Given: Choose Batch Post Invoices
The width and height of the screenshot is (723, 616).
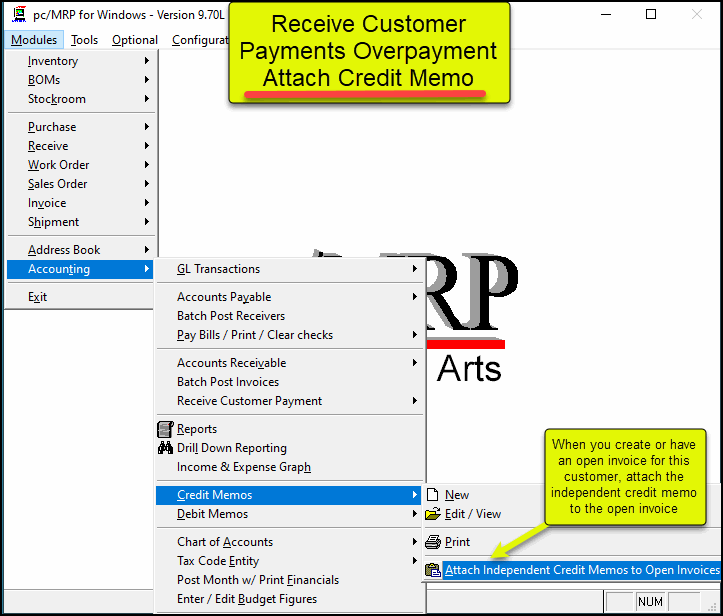Looking at the screenshot, I should click(228, 382).
